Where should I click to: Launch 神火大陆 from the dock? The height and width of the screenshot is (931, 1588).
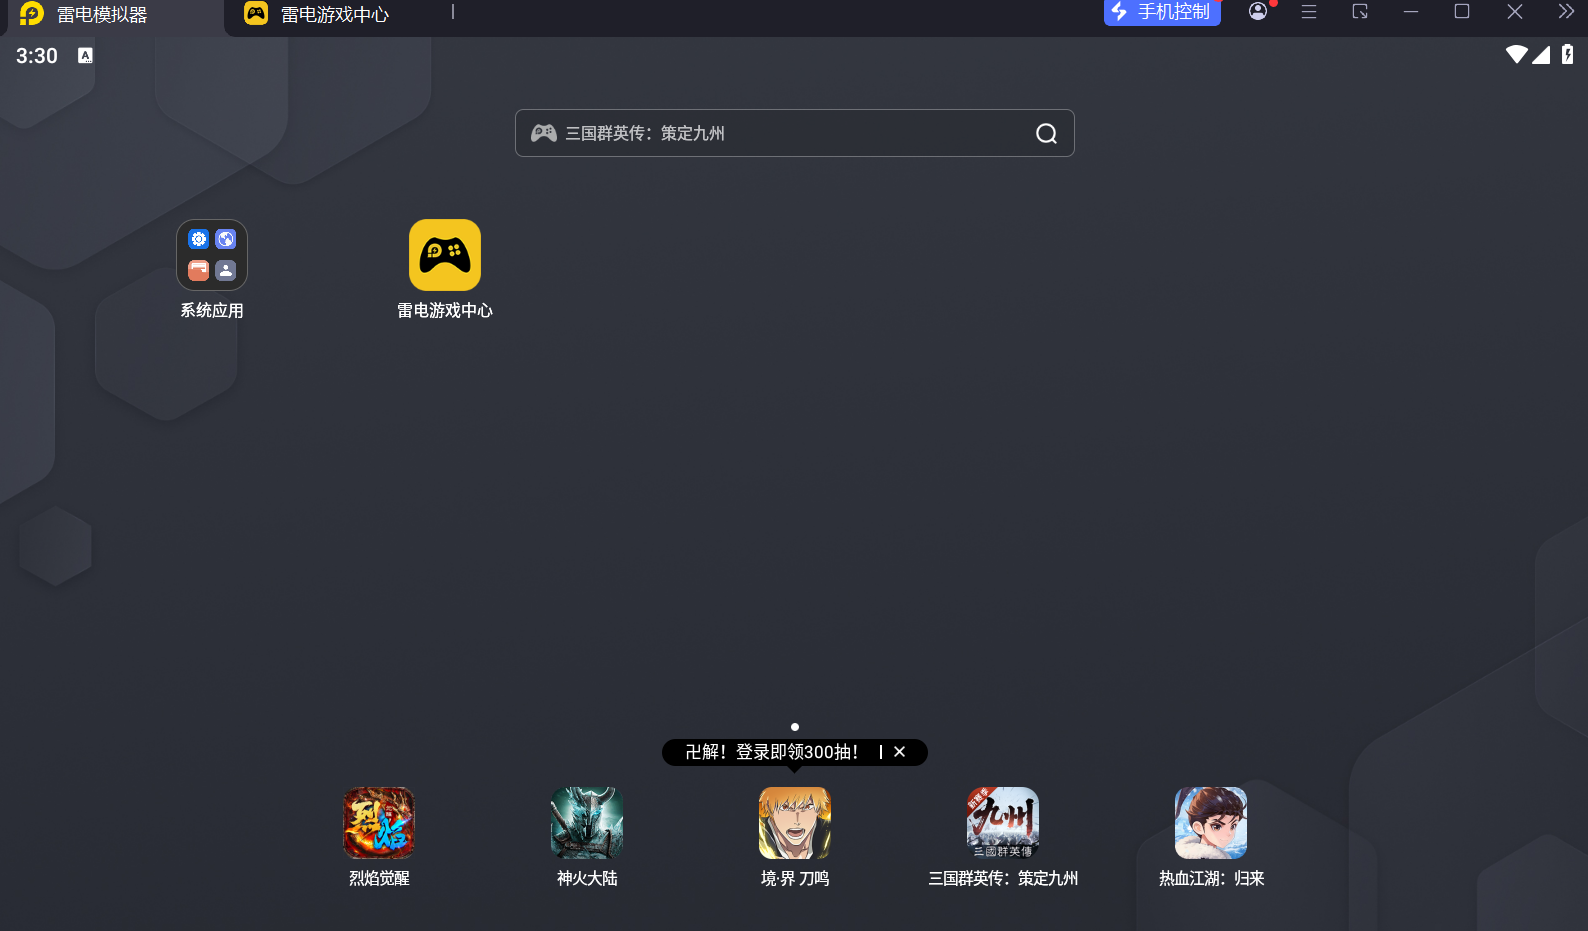[587, 823]
